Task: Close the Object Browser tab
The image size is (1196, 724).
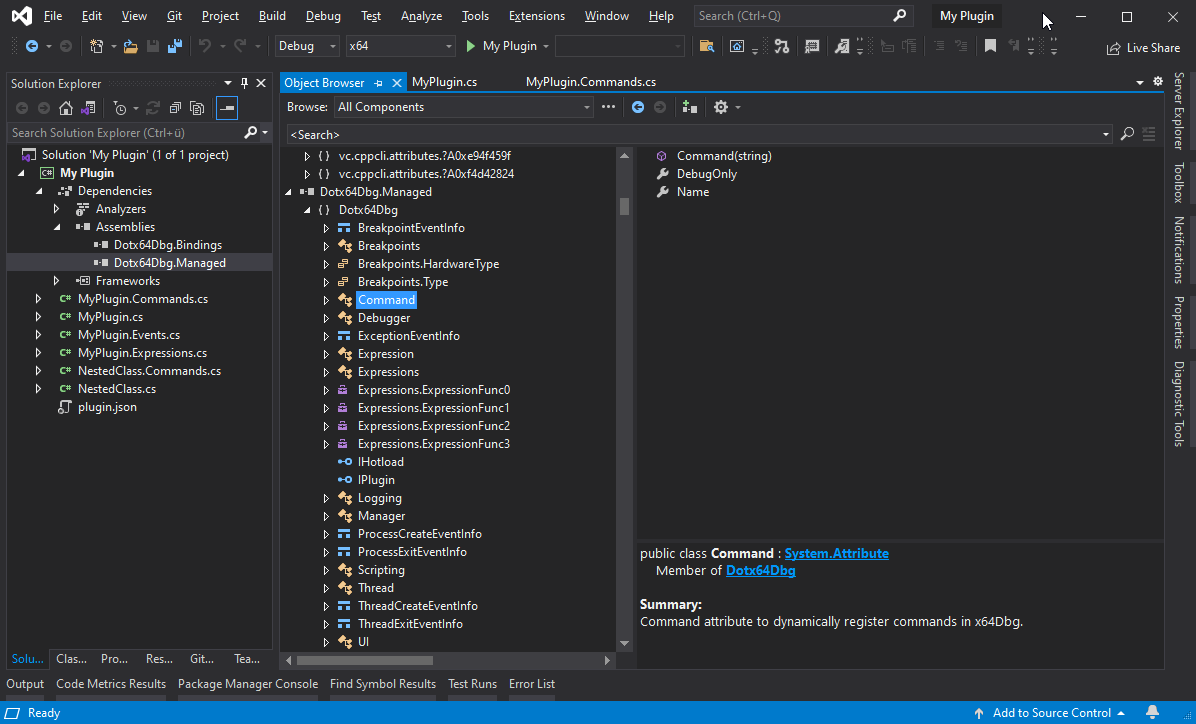Action: [x=396, y=83]
